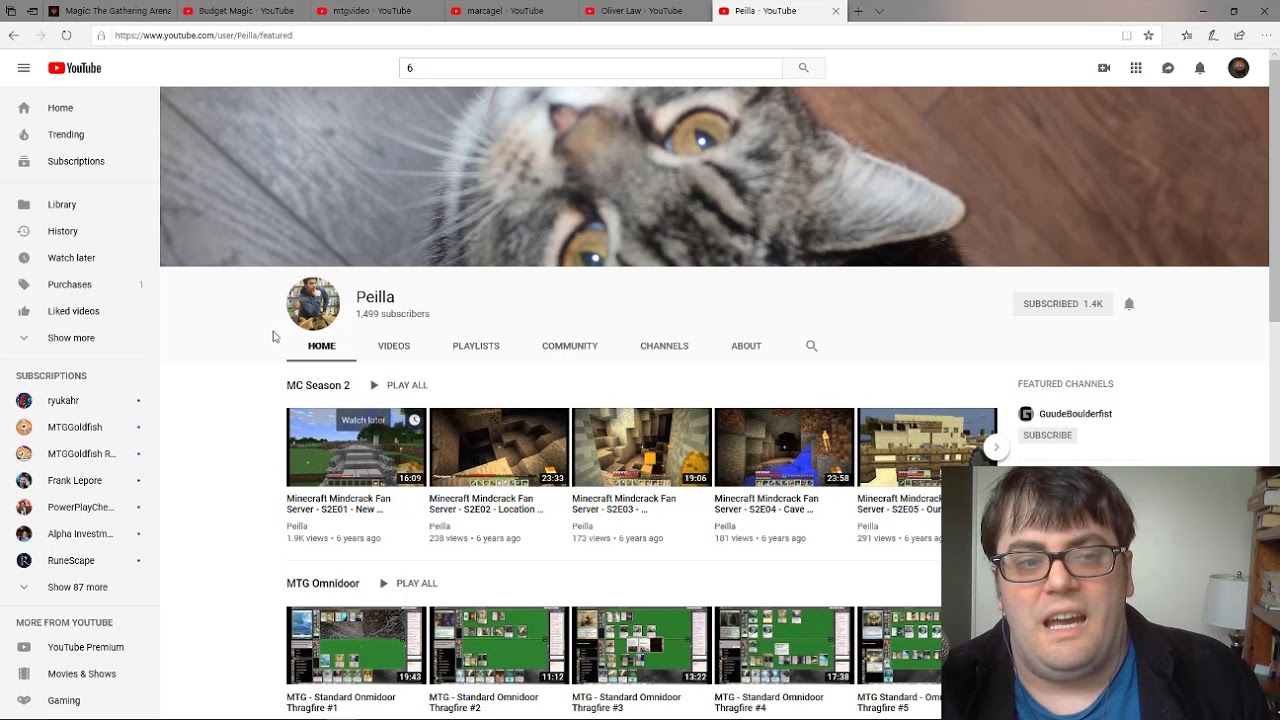Refresh the page in browser

click(x=66, y=35)
